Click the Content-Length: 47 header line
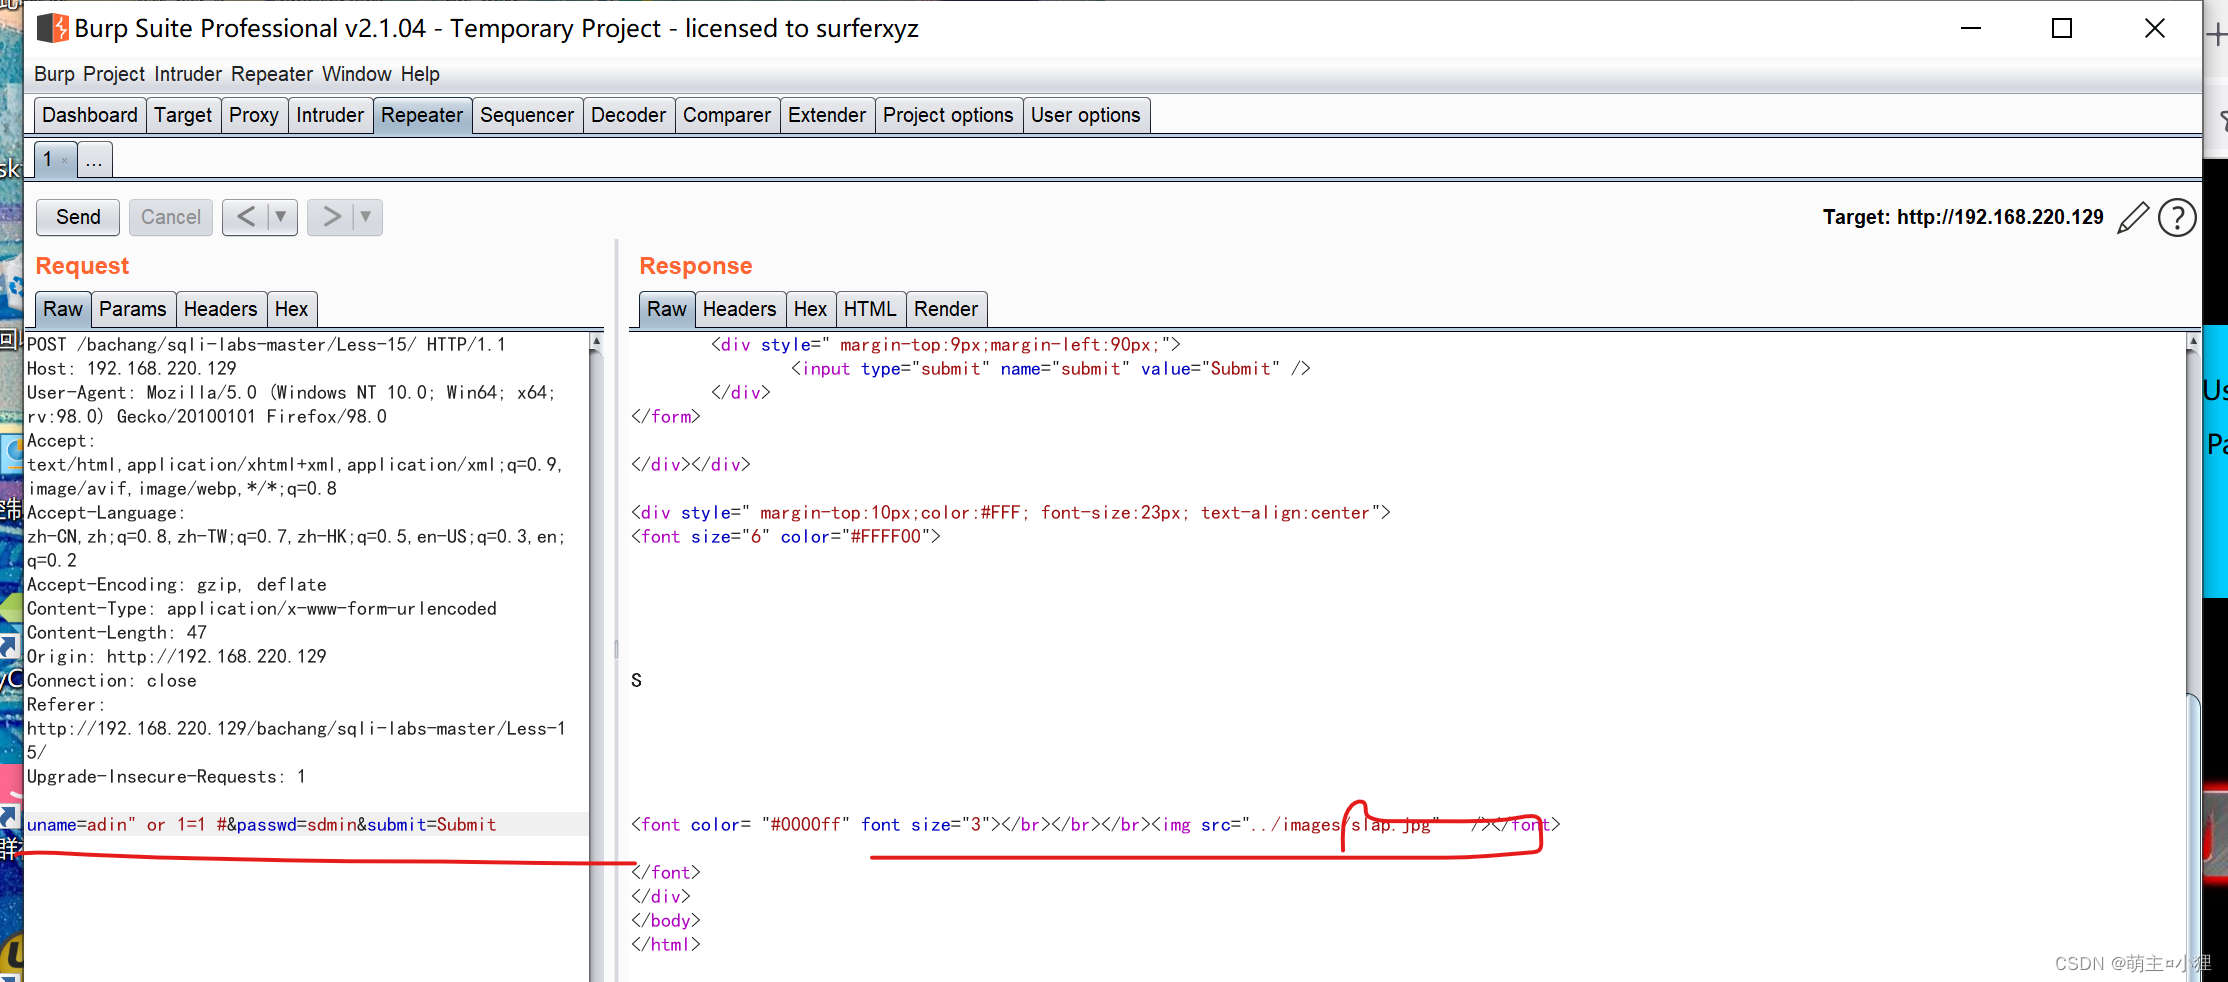This screenshot has width=2228, height=982. (117, 632)
